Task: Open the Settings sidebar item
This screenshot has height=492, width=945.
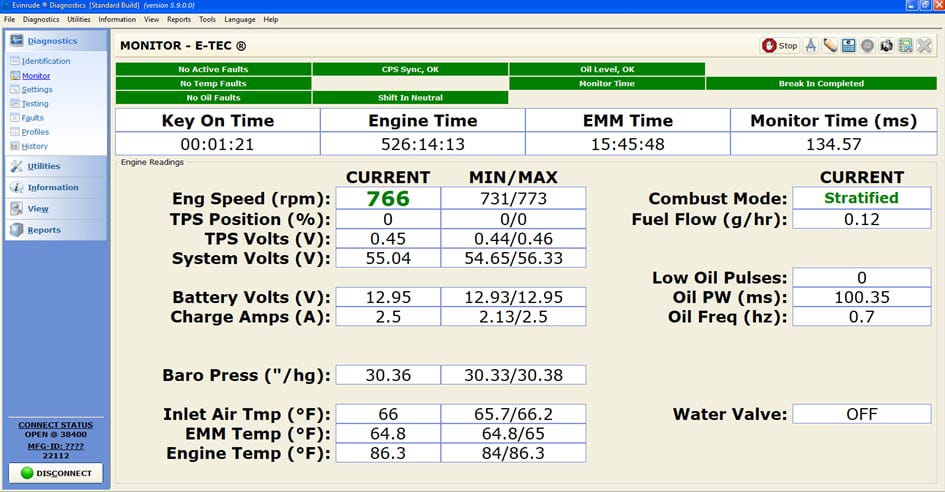Action: tap(37, 89)
